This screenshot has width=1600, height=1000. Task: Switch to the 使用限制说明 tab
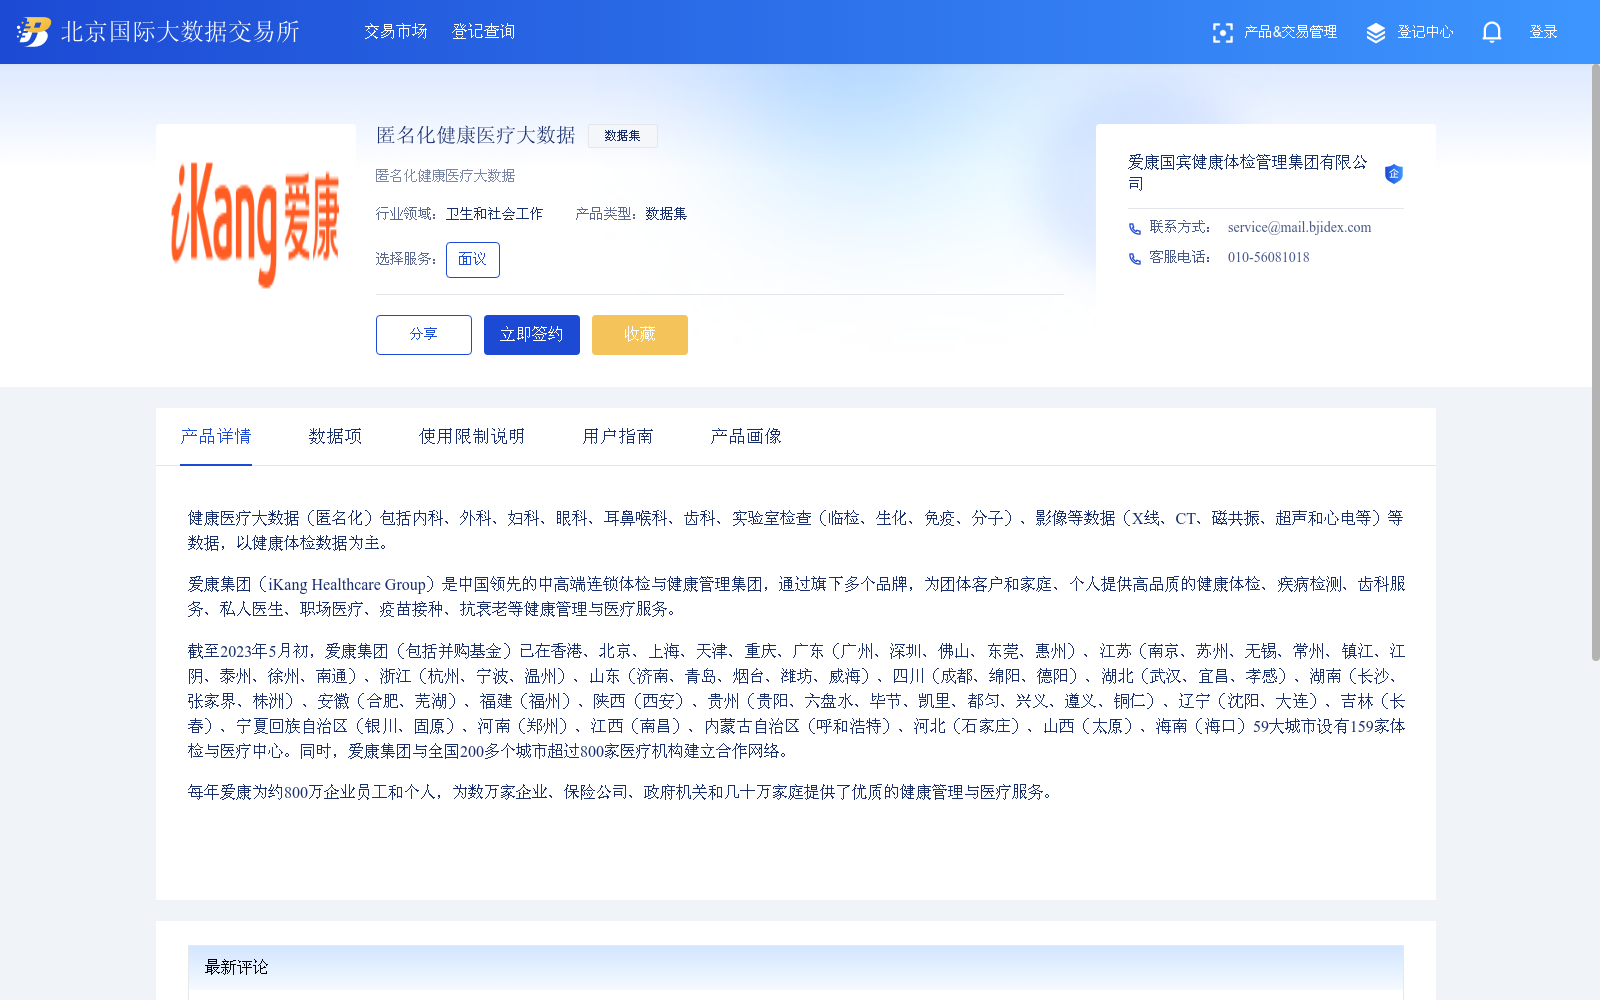tap(472, 437)
